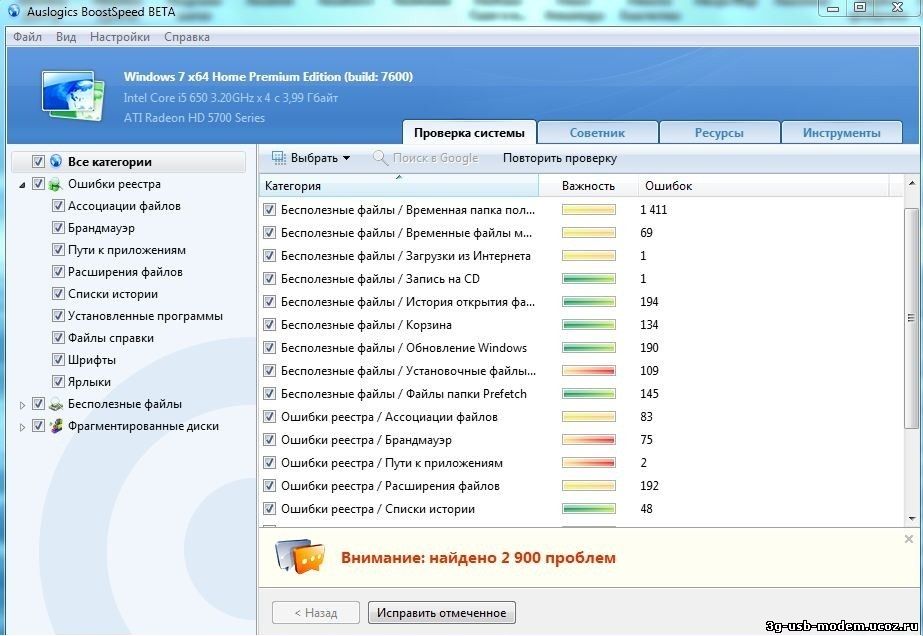Switch to the Ресурсы tab

(719, 132)
